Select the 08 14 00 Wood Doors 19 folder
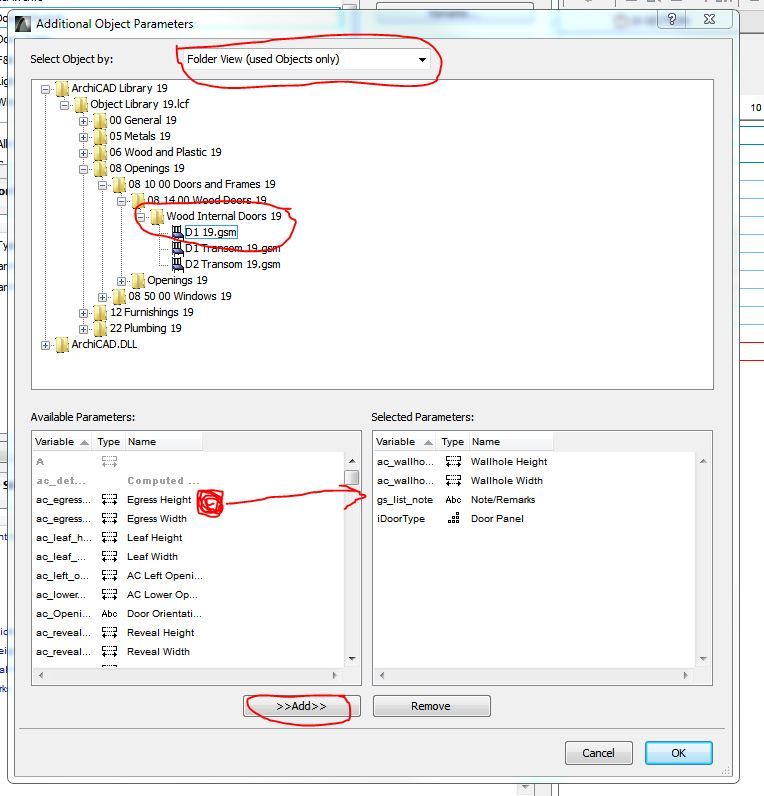This screenshot has height=796, width=764. pos(207,200)
